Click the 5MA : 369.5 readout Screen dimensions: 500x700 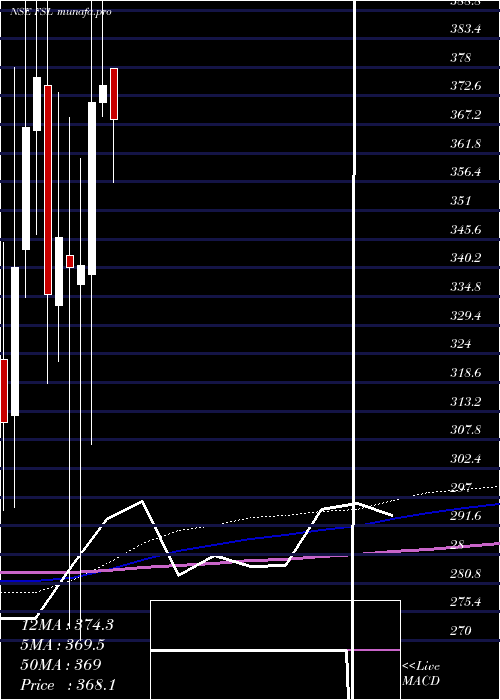coord(64,645)
